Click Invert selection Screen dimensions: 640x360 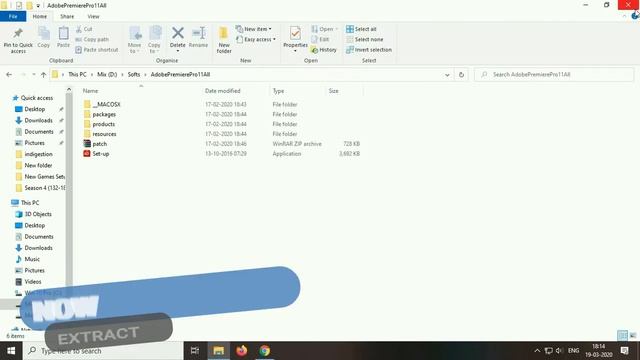point(369,49)
